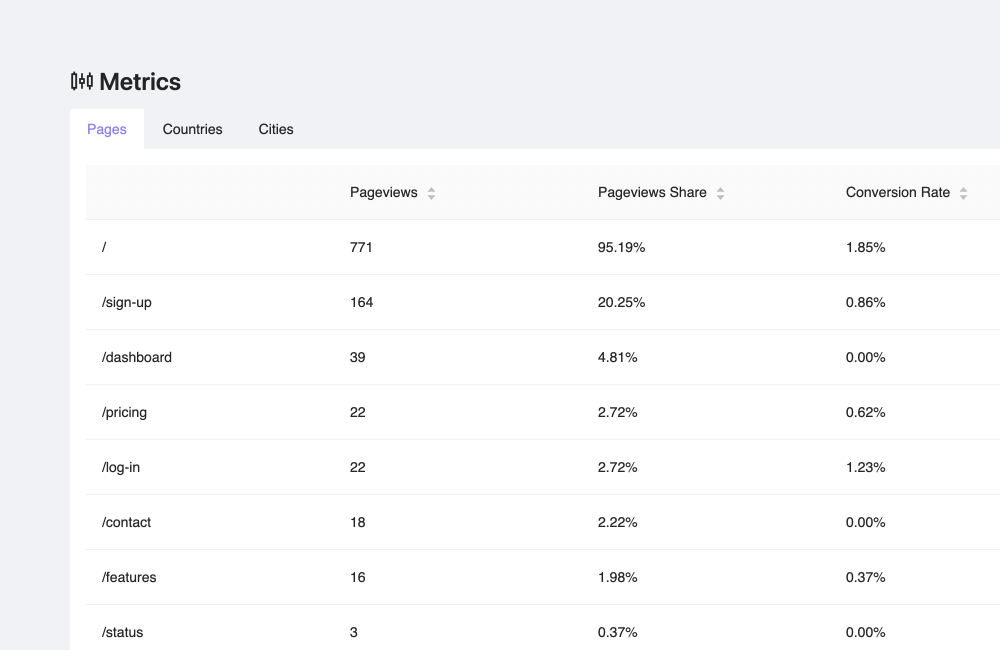This screenshot has width=1000, height=650.
Task: Select the root "/" page row
Action: (105, 247)
